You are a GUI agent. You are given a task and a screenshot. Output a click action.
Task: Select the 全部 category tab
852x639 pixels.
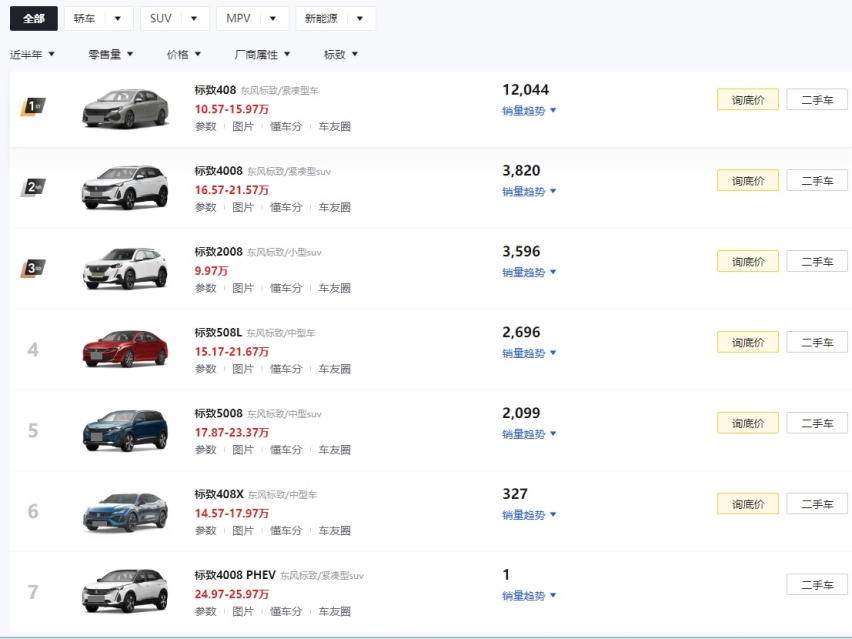(34, 18)
